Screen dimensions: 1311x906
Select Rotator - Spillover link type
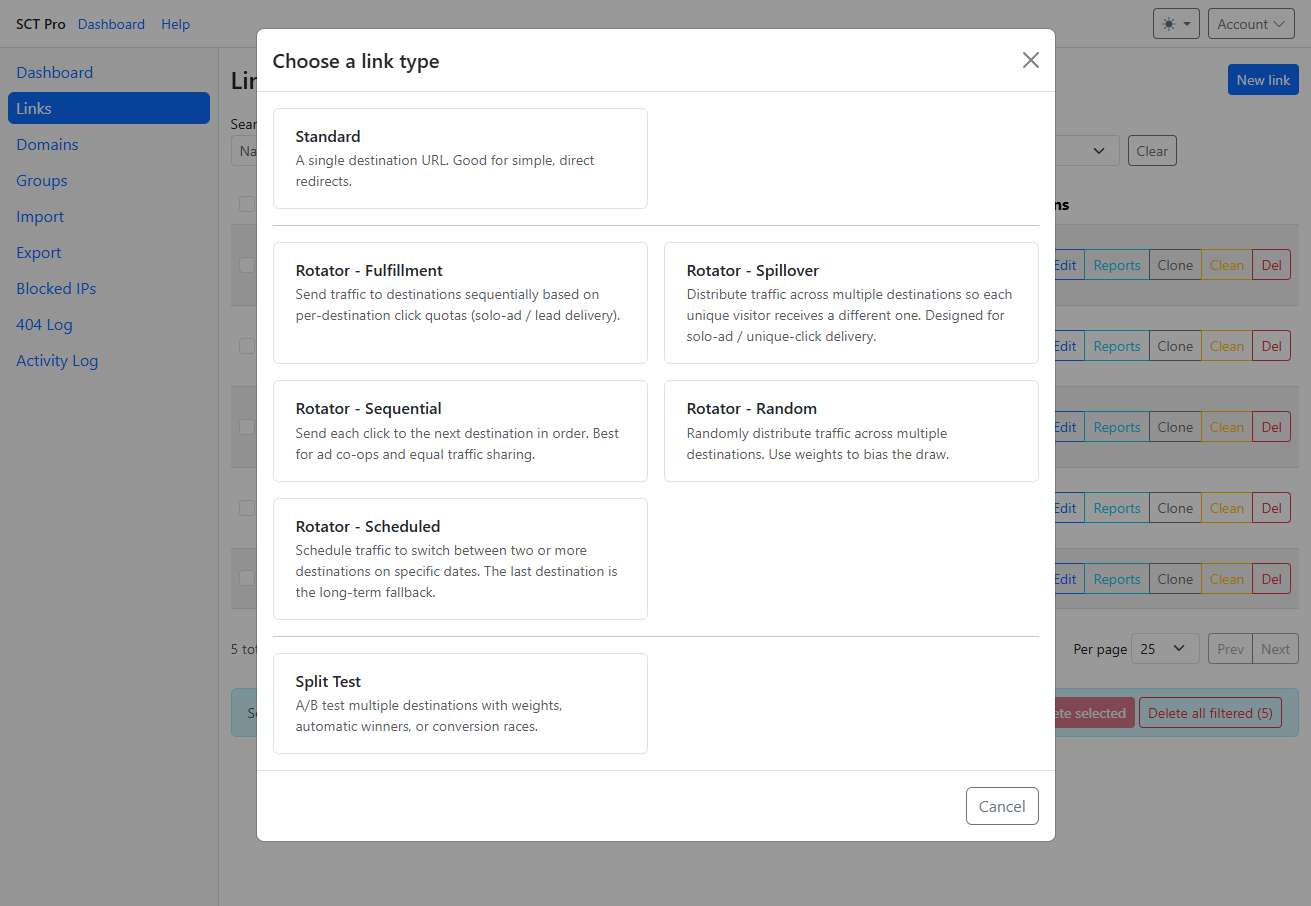point(851,303)
